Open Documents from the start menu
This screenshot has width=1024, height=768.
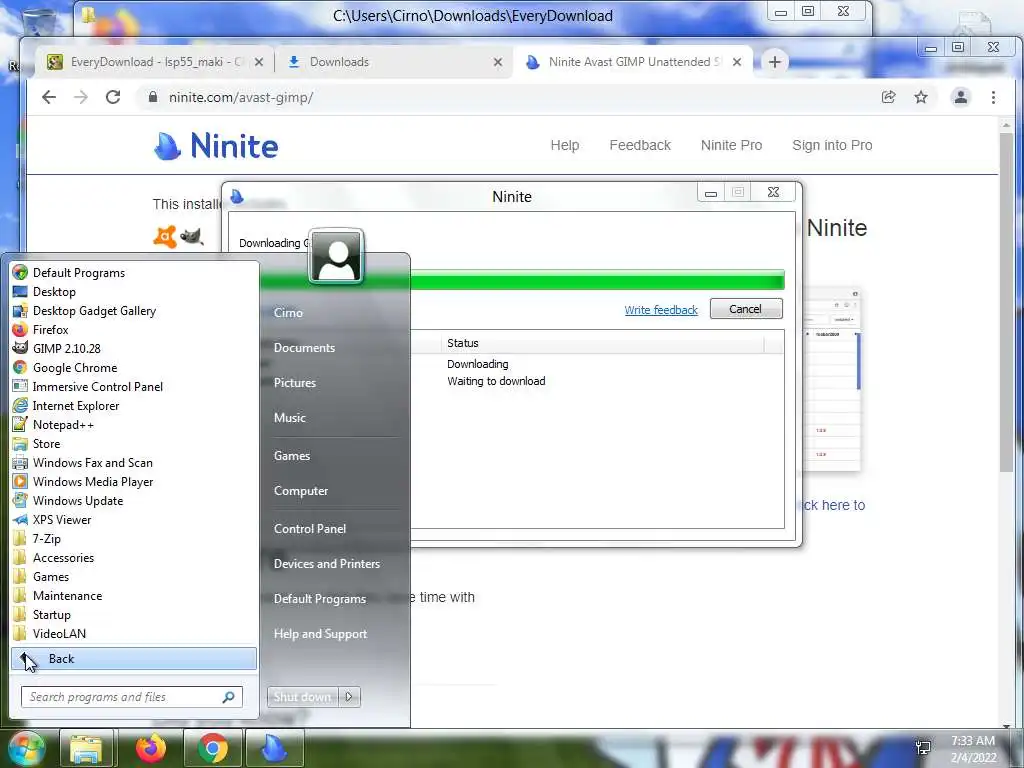tap(304, 348)
